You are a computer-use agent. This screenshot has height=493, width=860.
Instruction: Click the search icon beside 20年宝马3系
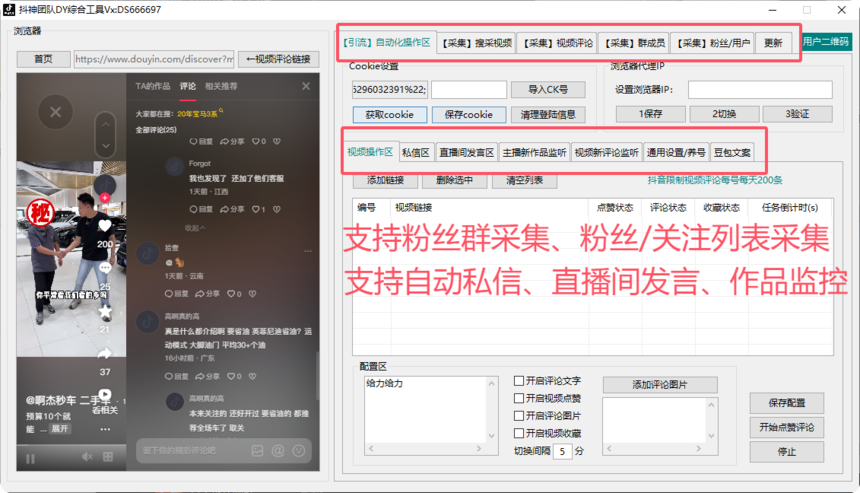tap(221, 111)
